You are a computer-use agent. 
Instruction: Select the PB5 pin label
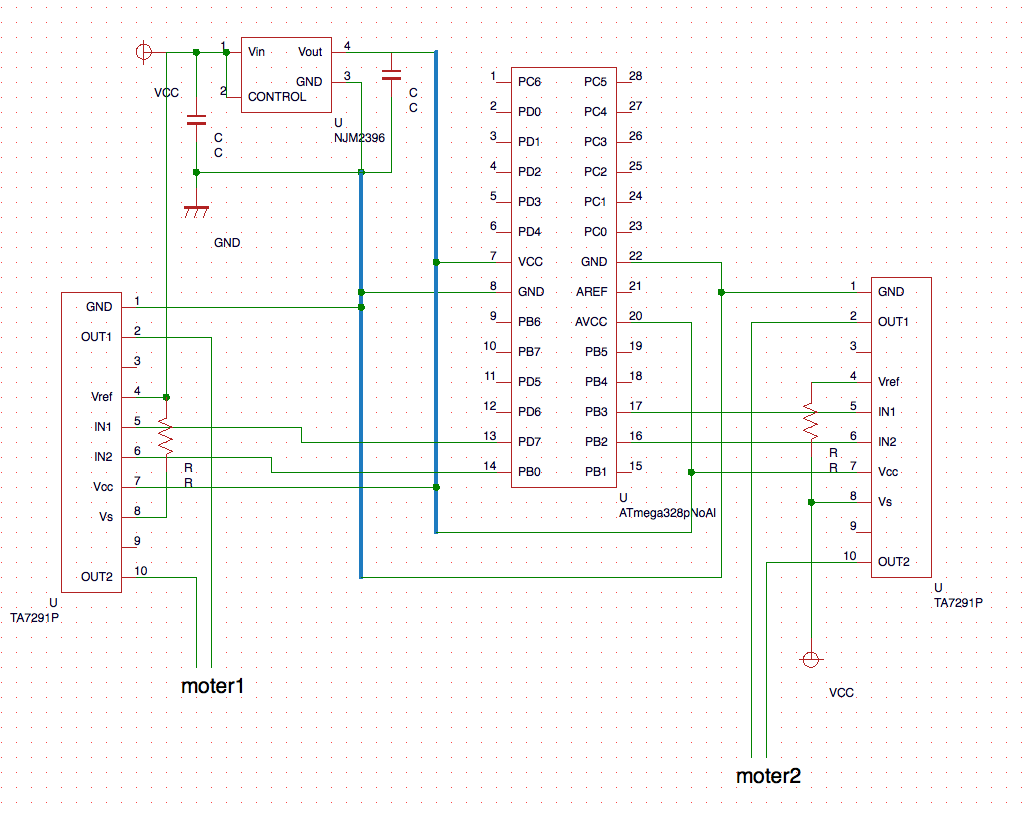[596, 352]
